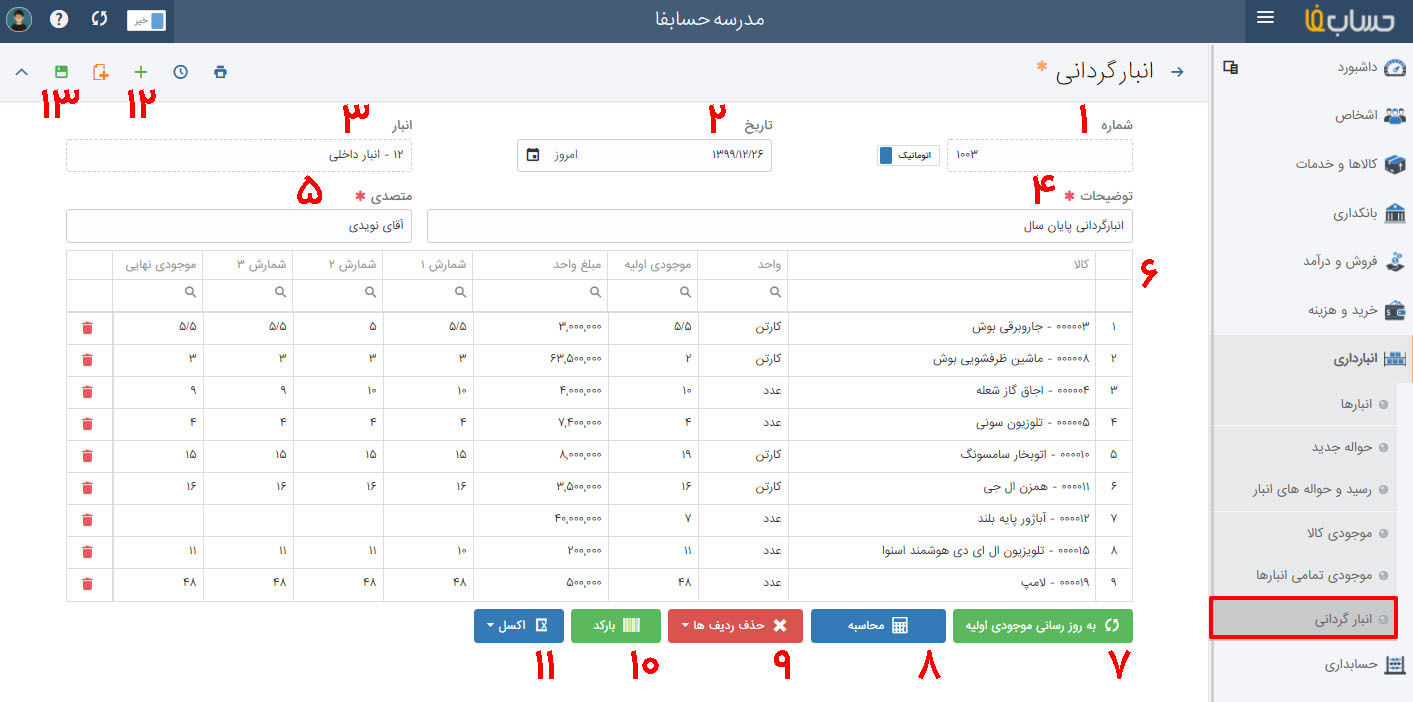Screen dimensions: 1413x702
Task: Collapse header with the up chevron
Action: 22,72
